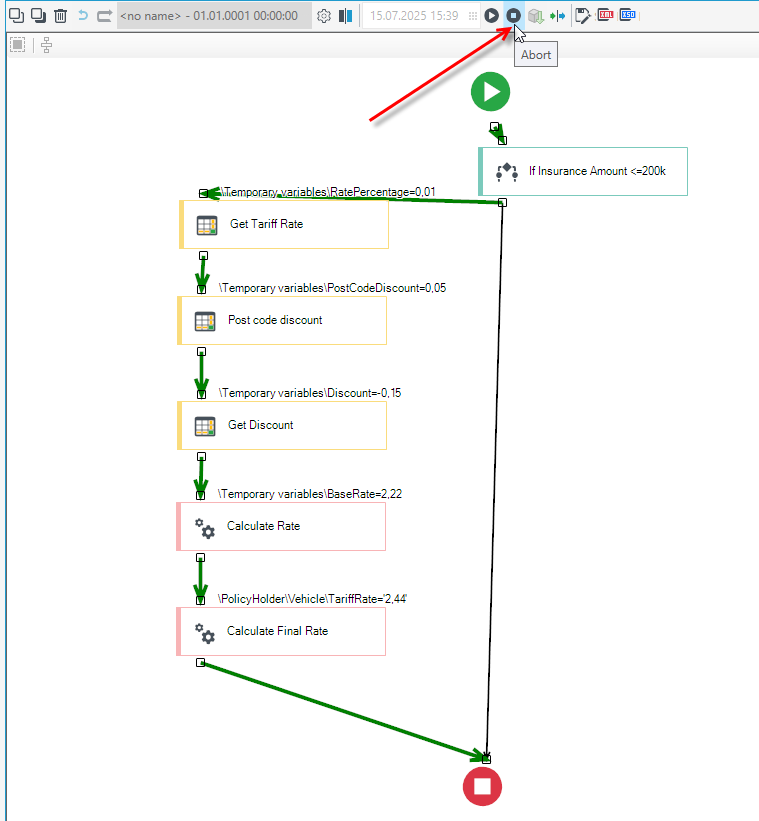Click the red XML icon

(x=606, y=15)
